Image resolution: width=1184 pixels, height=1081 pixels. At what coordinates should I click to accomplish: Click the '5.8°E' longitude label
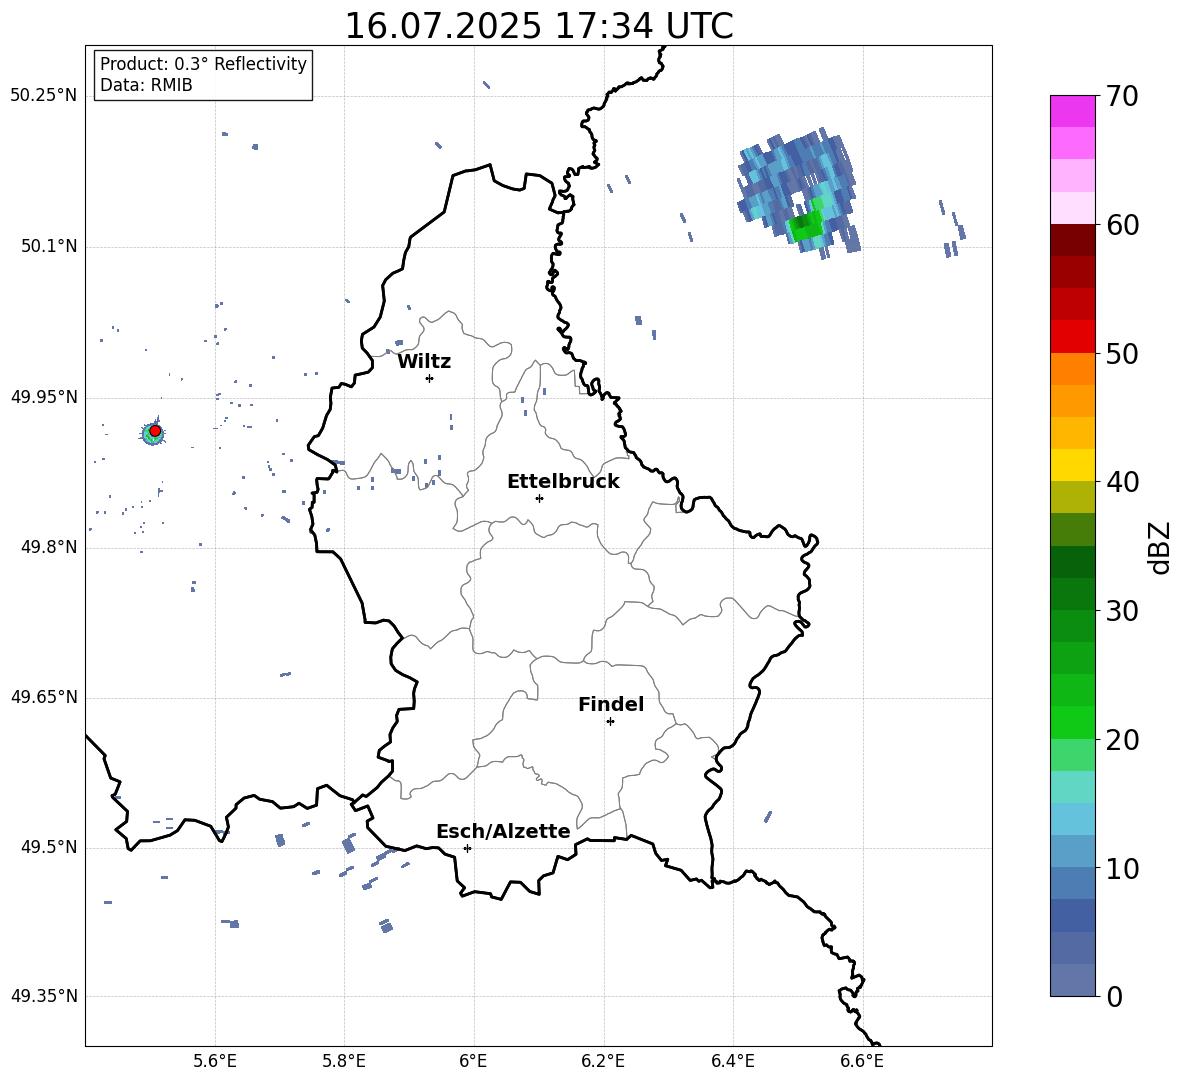(x=344, y=1061)
